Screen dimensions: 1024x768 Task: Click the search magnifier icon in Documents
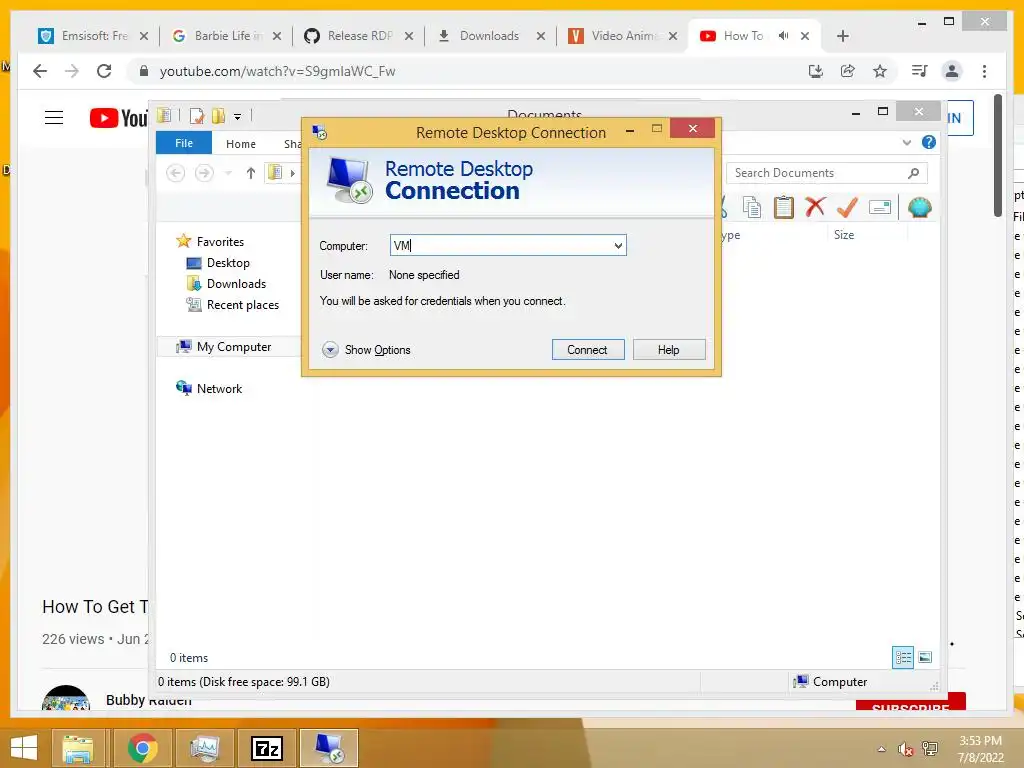pos(914,173)
